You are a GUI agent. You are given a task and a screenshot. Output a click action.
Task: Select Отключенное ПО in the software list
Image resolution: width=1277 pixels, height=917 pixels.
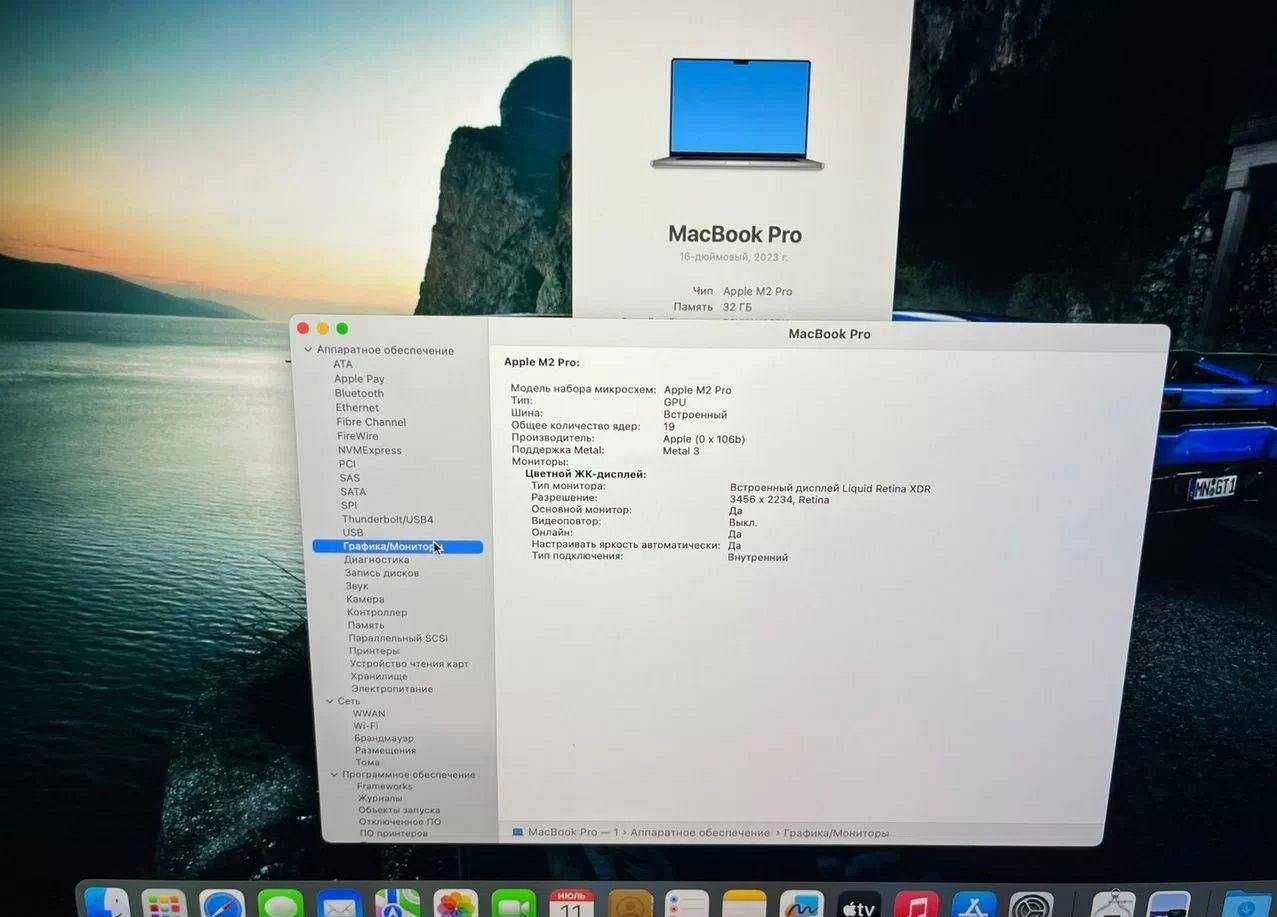pos(400,821)
